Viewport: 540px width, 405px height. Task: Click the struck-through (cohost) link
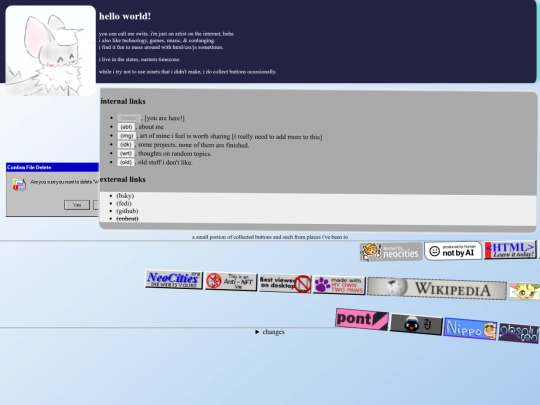pos(127,218)
